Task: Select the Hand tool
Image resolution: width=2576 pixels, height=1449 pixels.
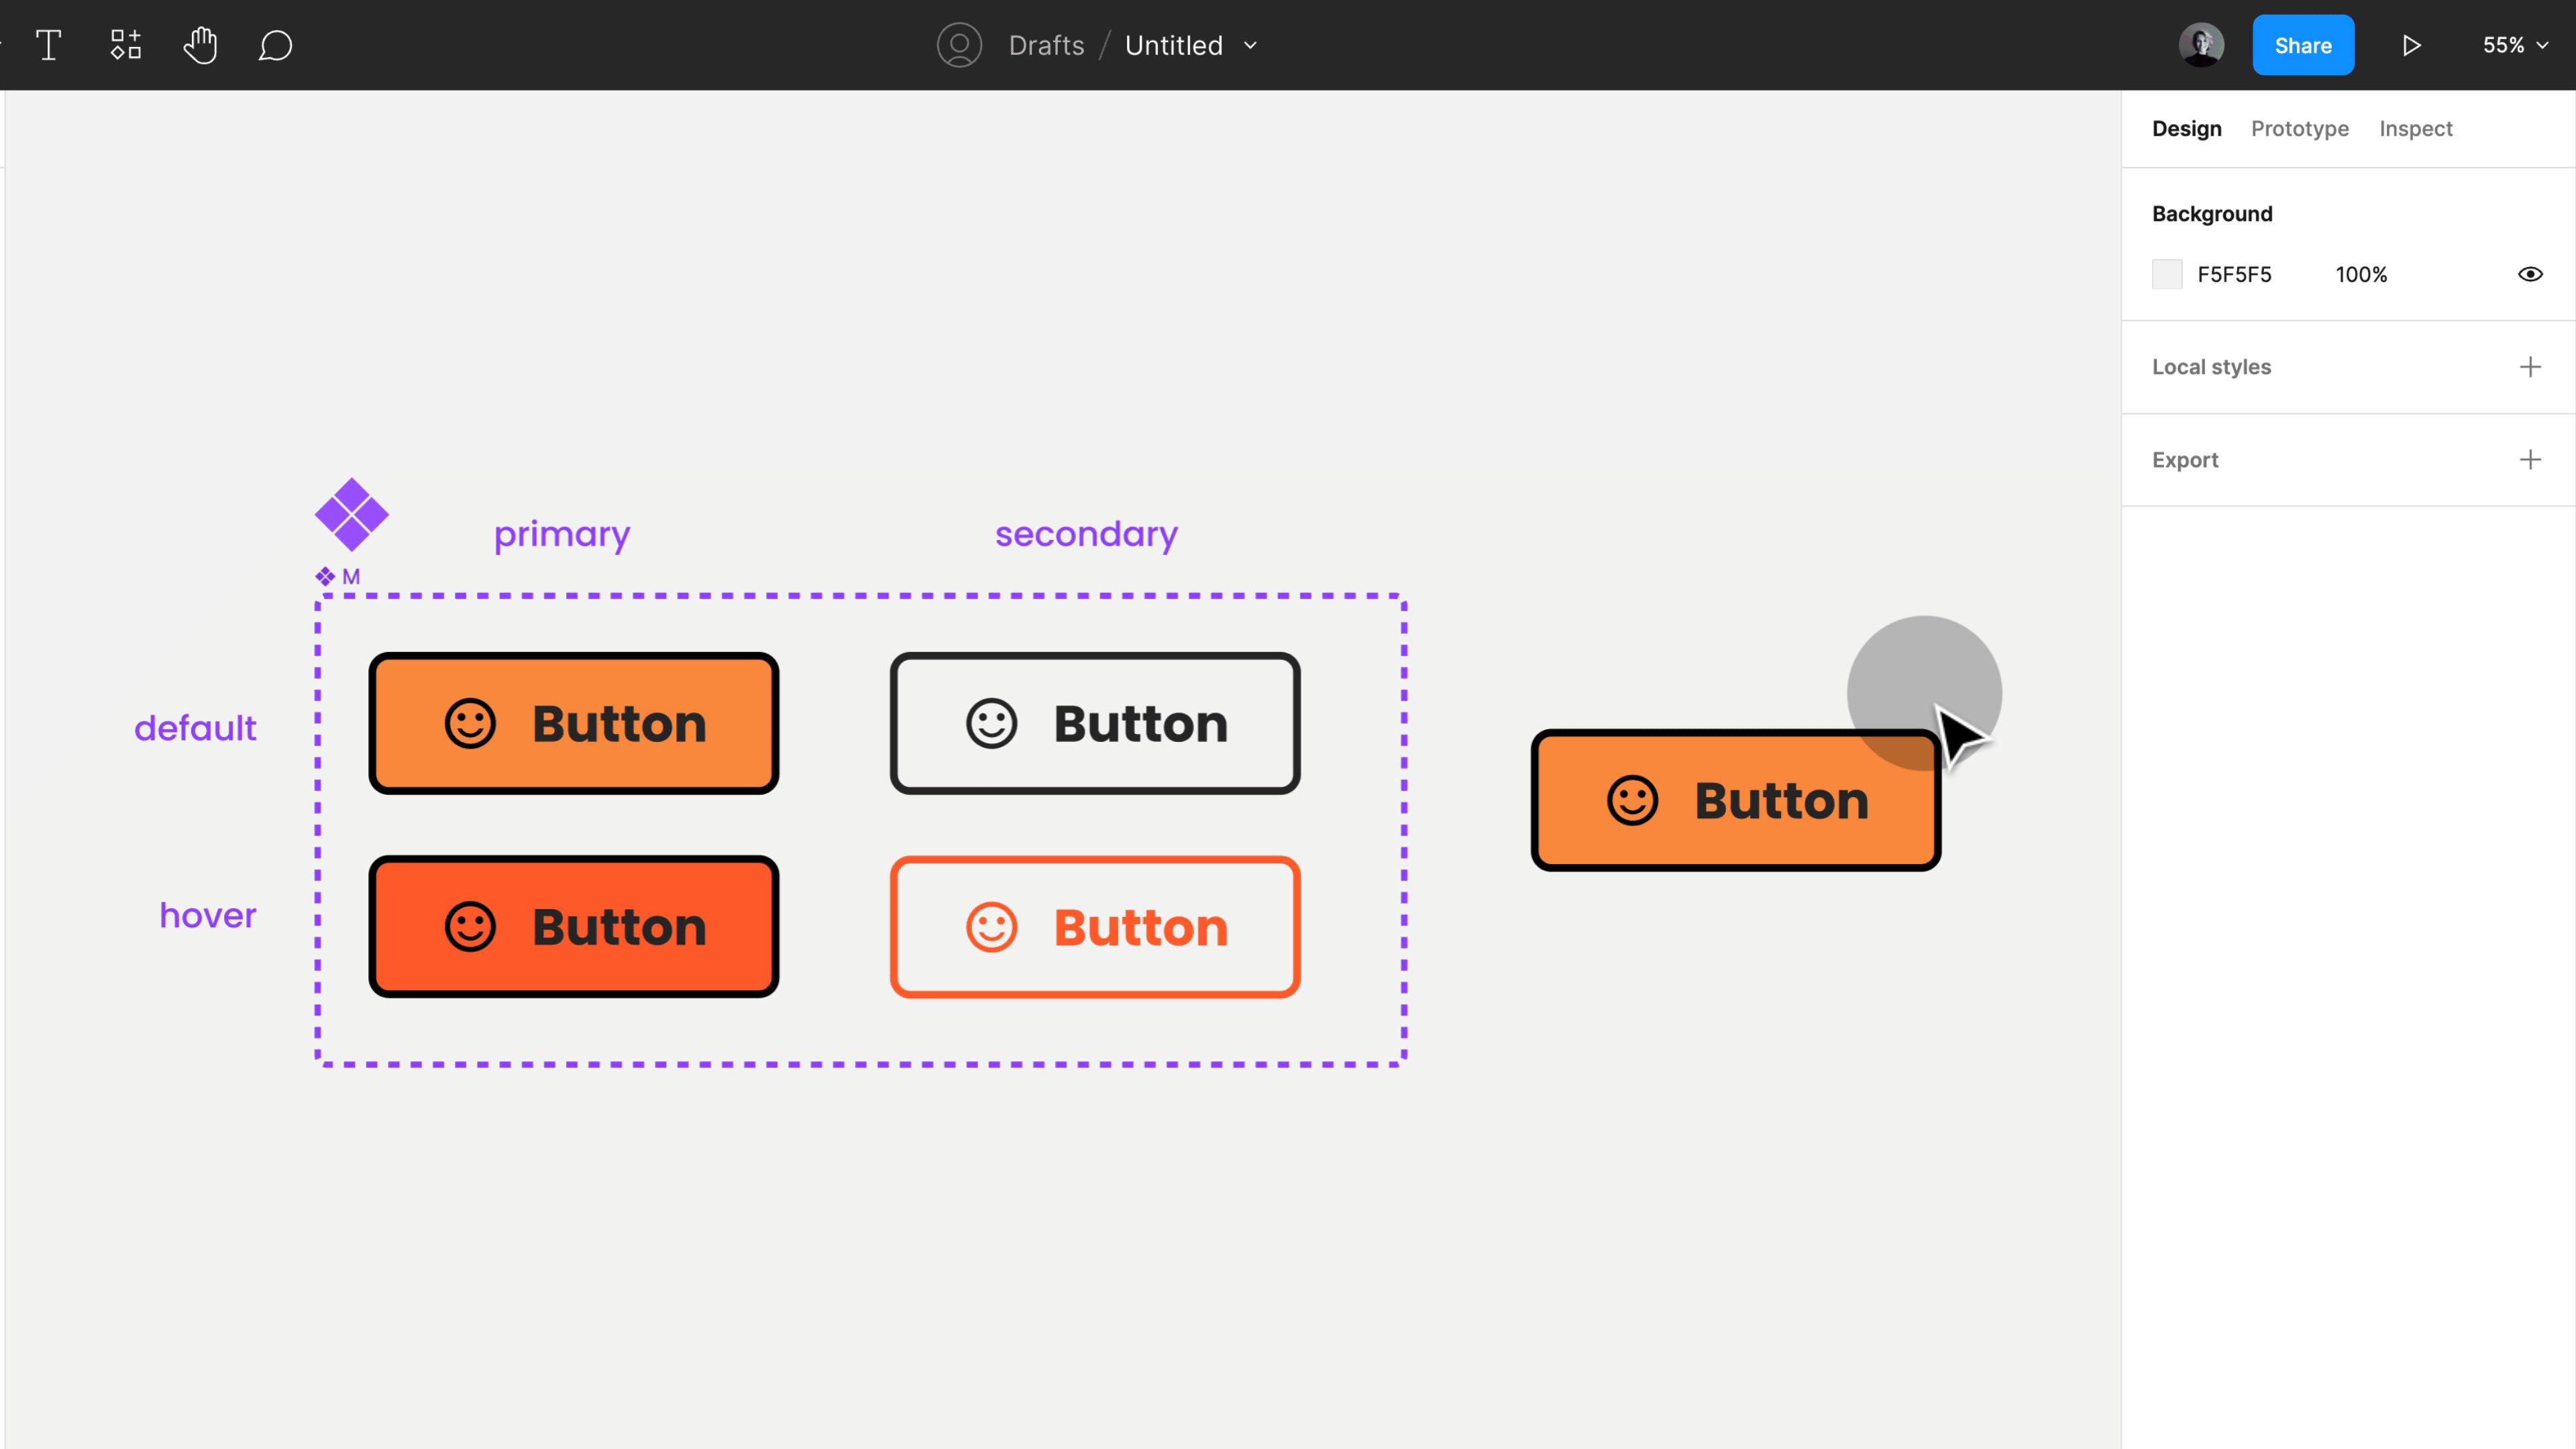Action: [200, 45]
